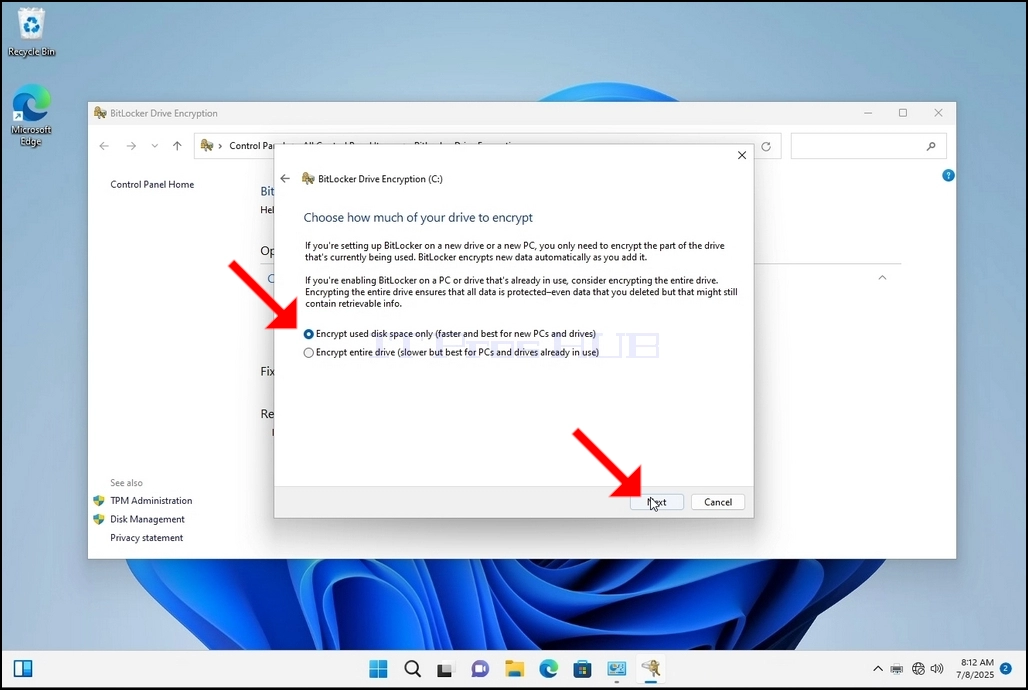1028x690 pixels.
Task: Open taskbar Search
Action: (412, 668)
